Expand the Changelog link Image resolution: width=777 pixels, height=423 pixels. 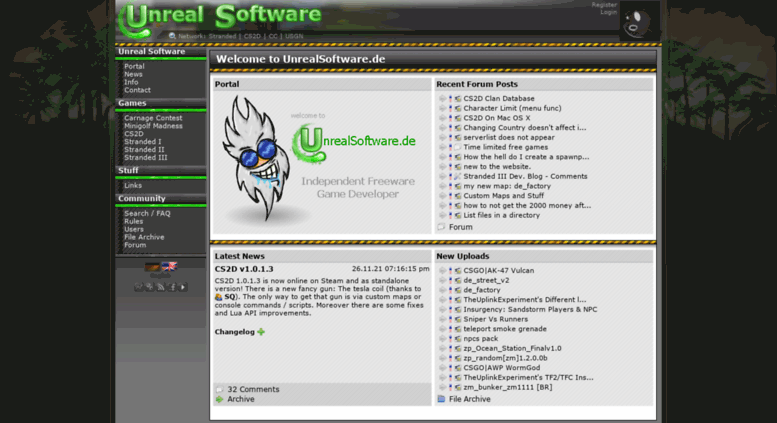[234, 332]
